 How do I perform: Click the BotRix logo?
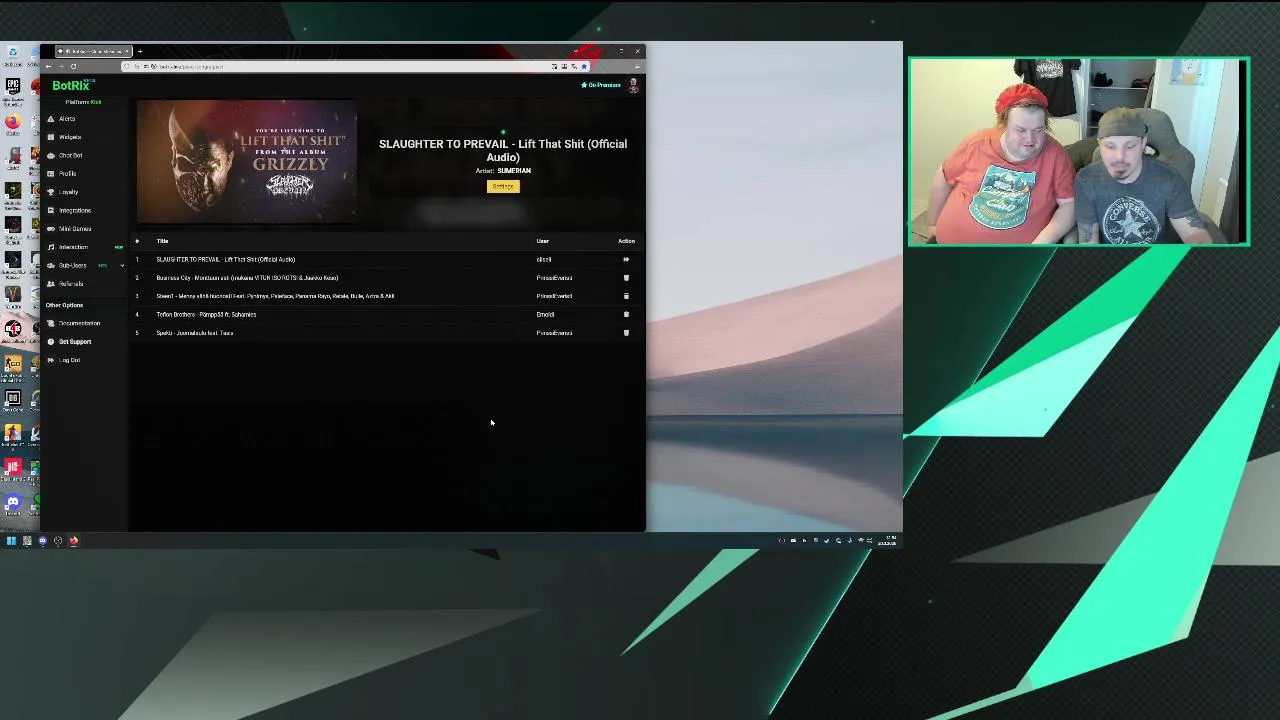click(x=71, y=86)
